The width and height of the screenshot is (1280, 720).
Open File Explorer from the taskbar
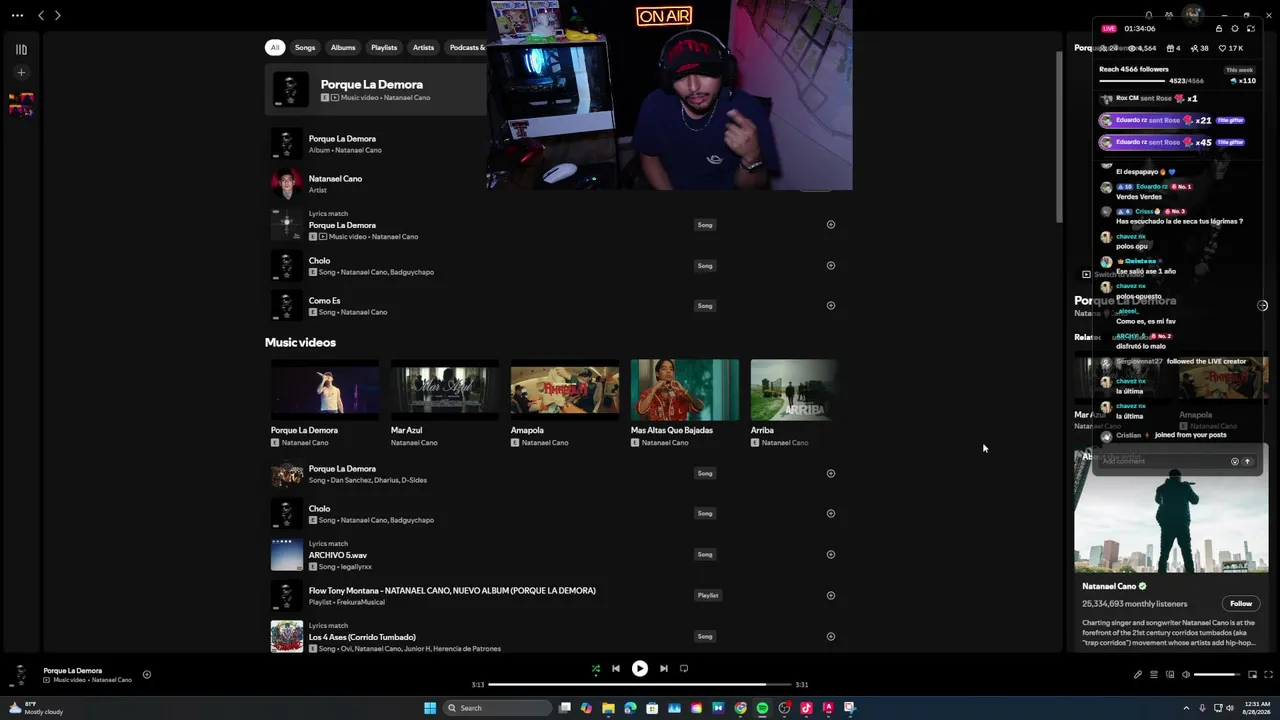coord(608,708)
